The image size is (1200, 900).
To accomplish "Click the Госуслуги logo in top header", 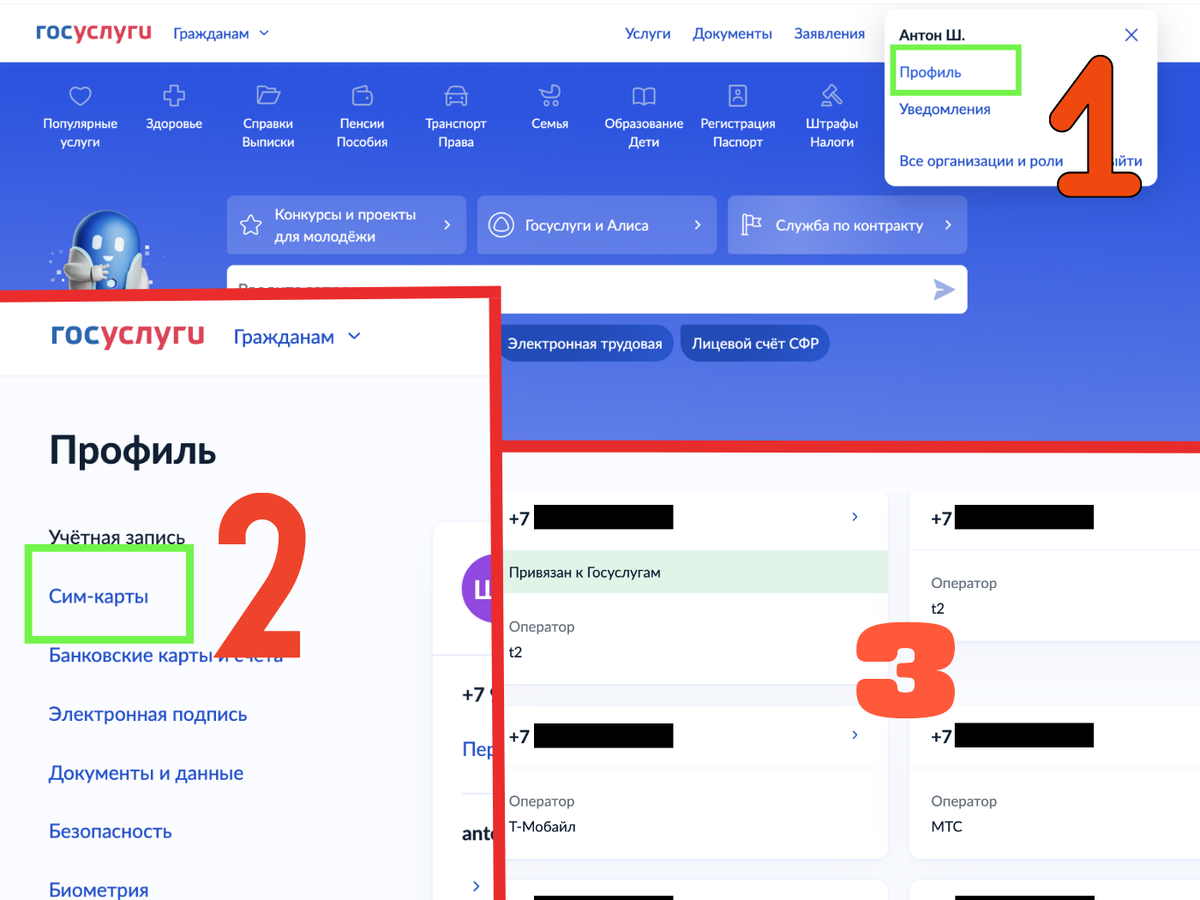I will point(94,33).
